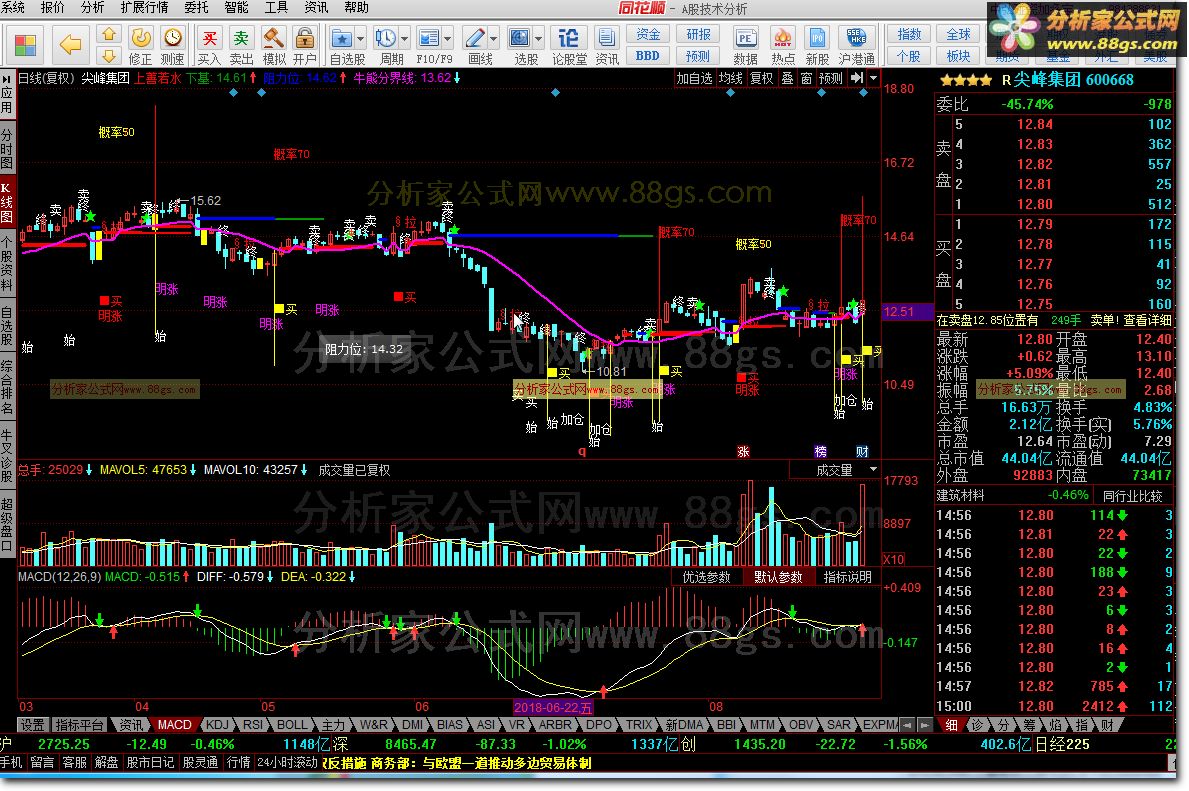Switch to 分时图 side tab
1189x791 pixels.
click(7, 149)
